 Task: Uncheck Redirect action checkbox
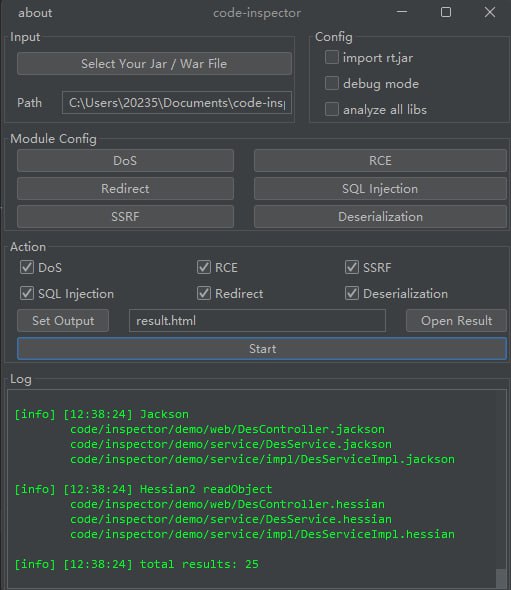tap(204, 293)
